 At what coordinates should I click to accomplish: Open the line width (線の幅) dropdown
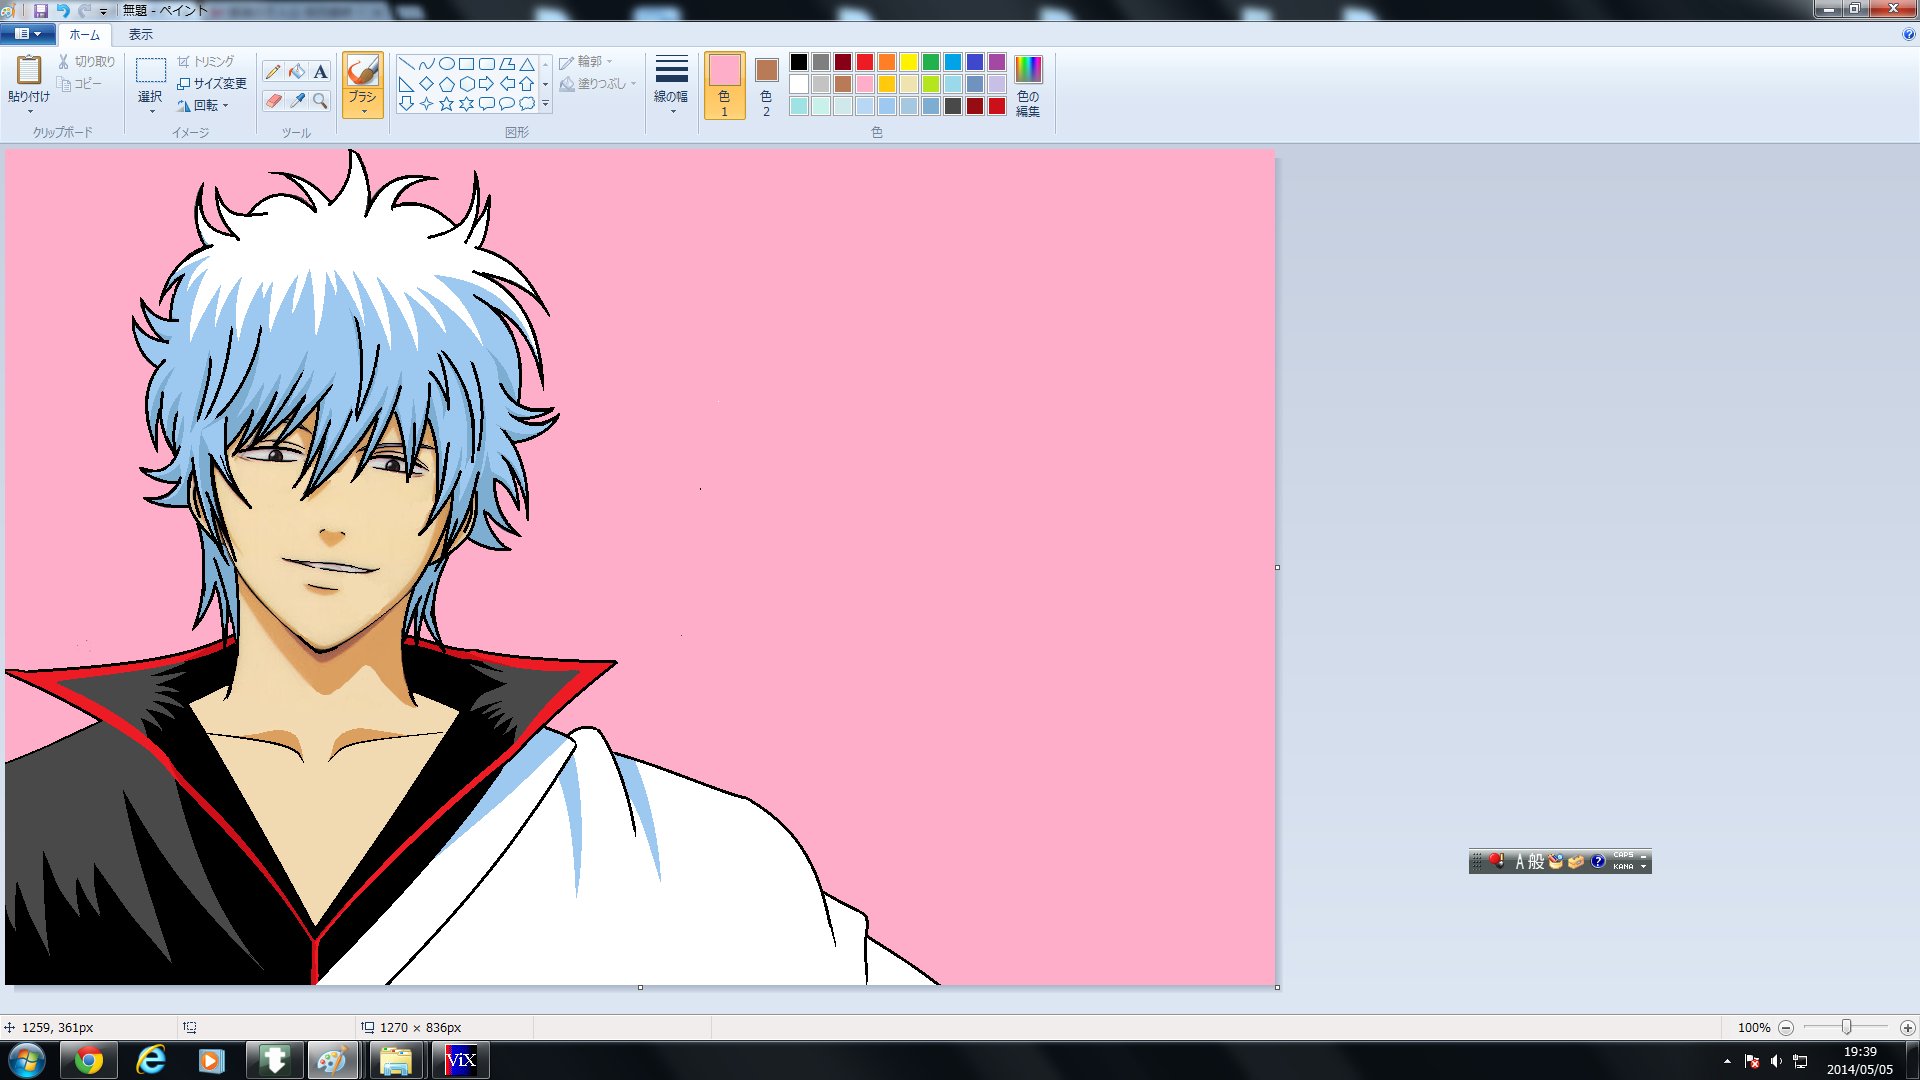[671, 85]
